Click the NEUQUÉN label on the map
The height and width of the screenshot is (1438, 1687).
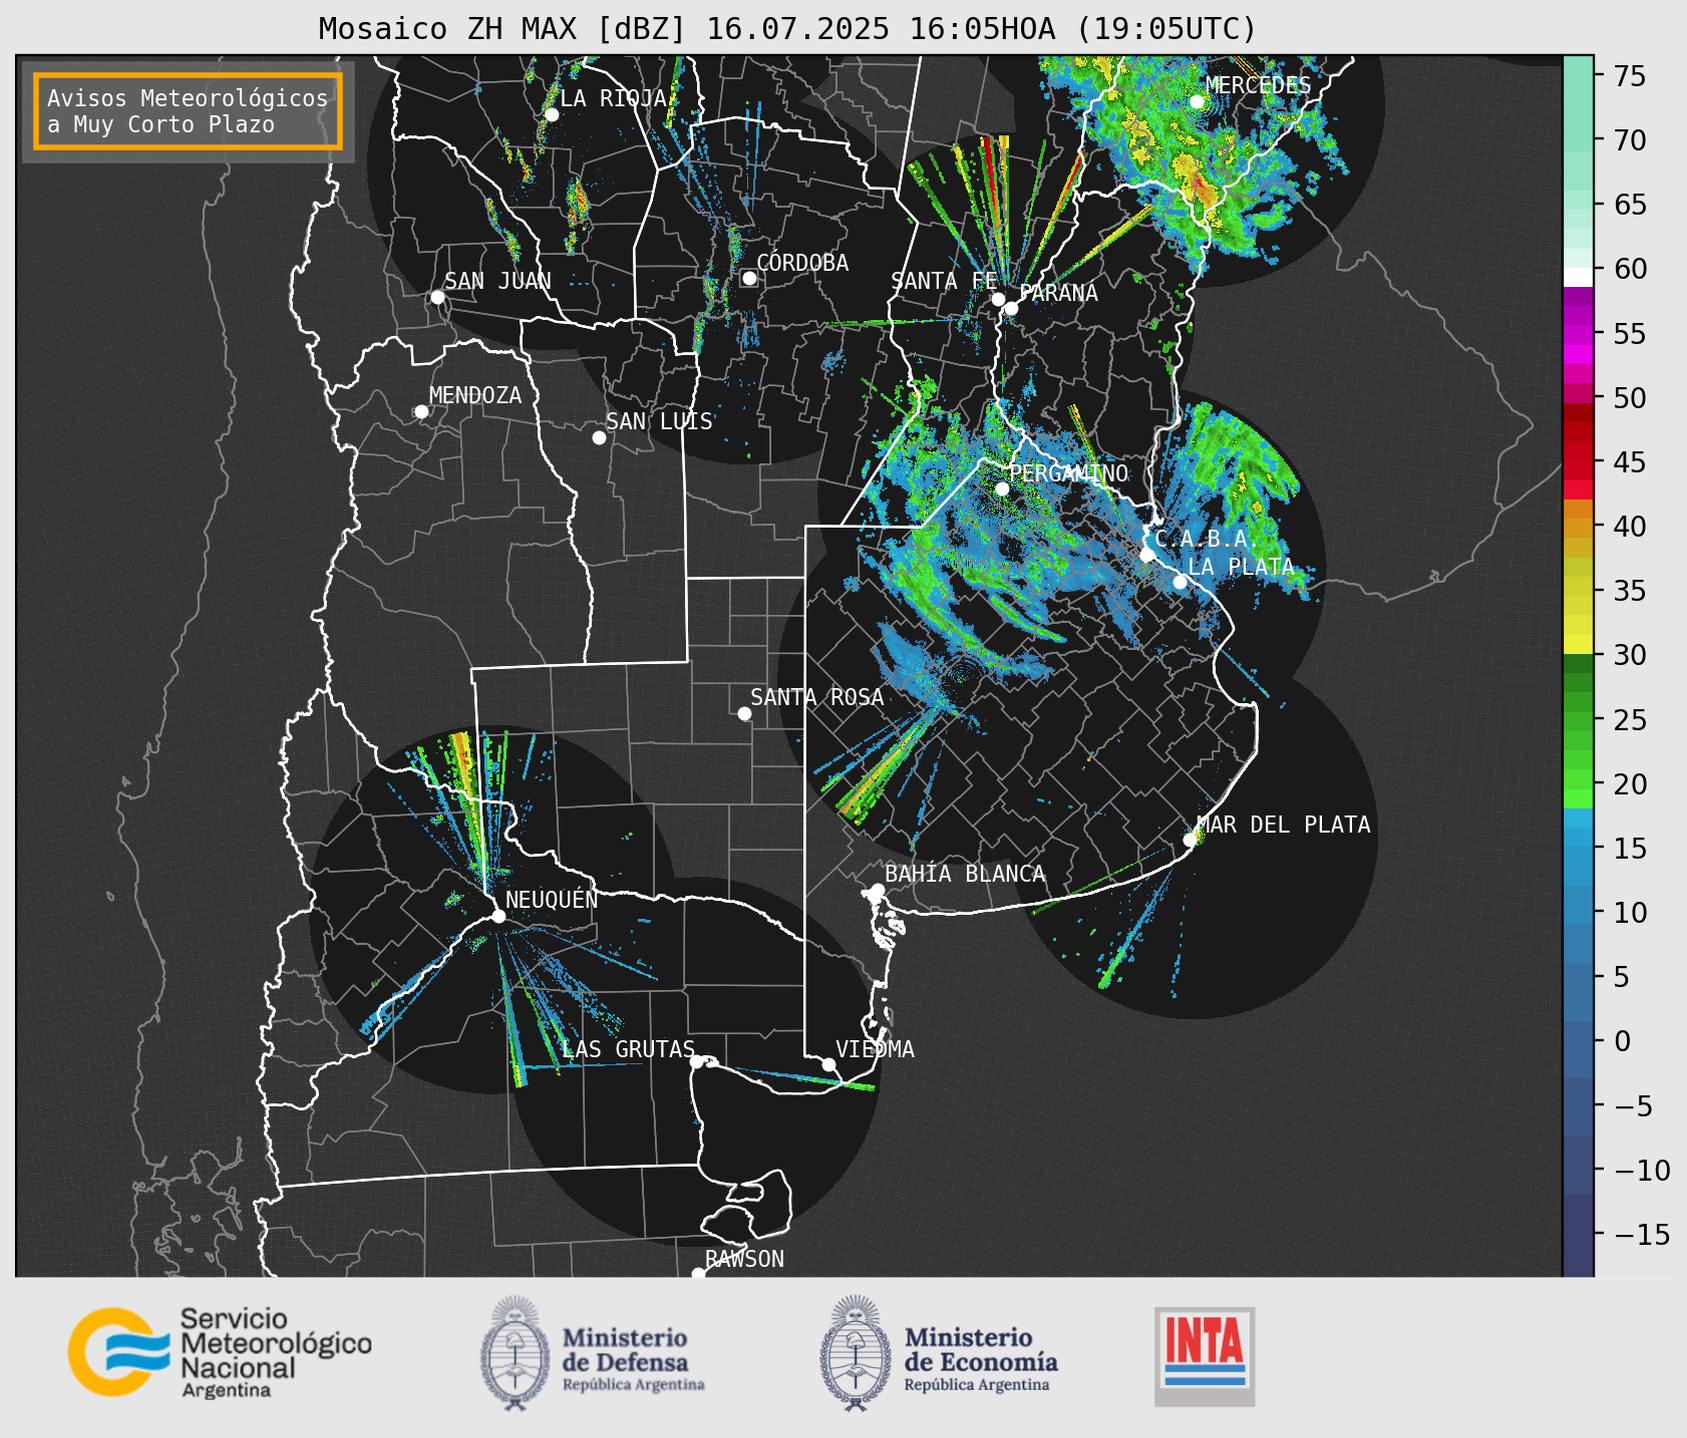click(551, 900)
